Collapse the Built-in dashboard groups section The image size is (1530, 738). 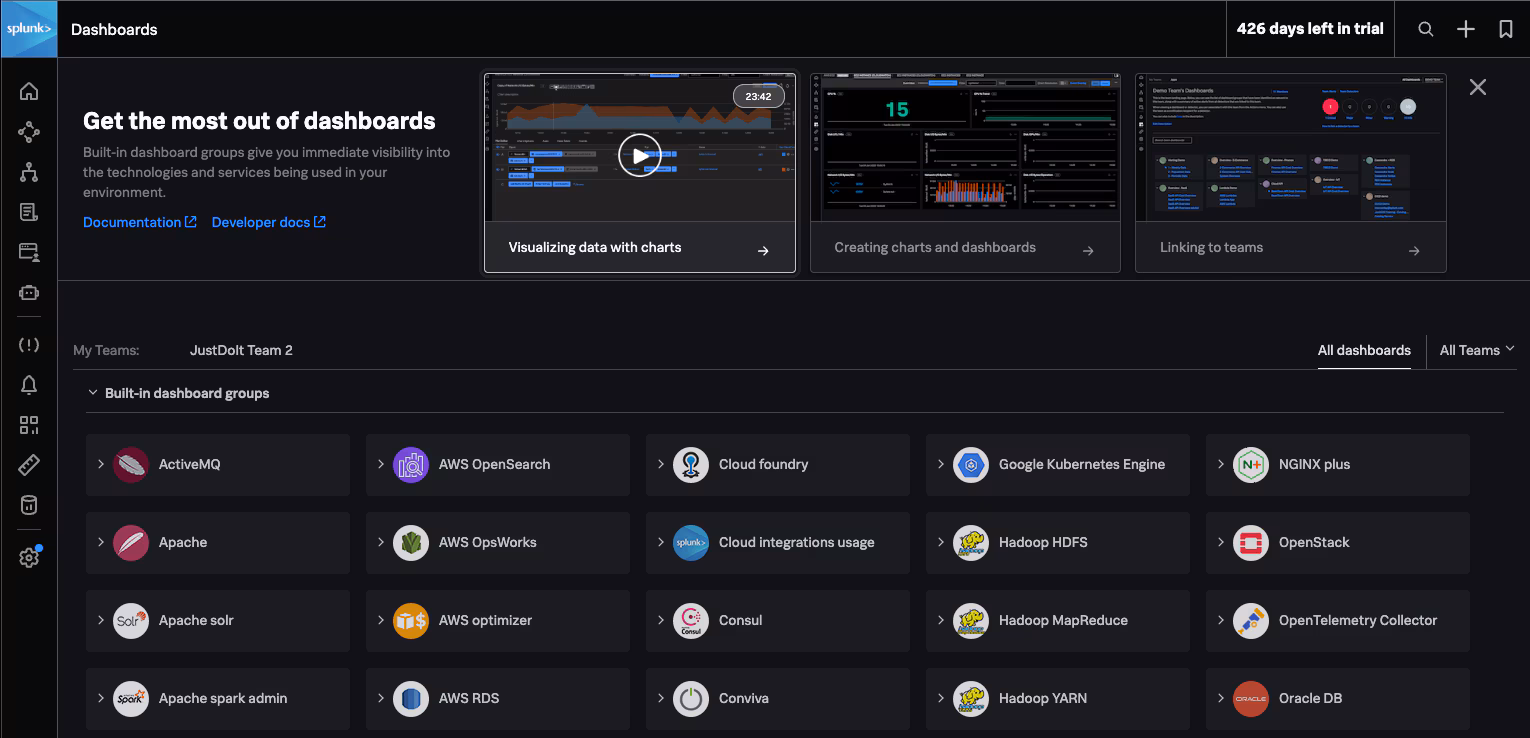93,393
